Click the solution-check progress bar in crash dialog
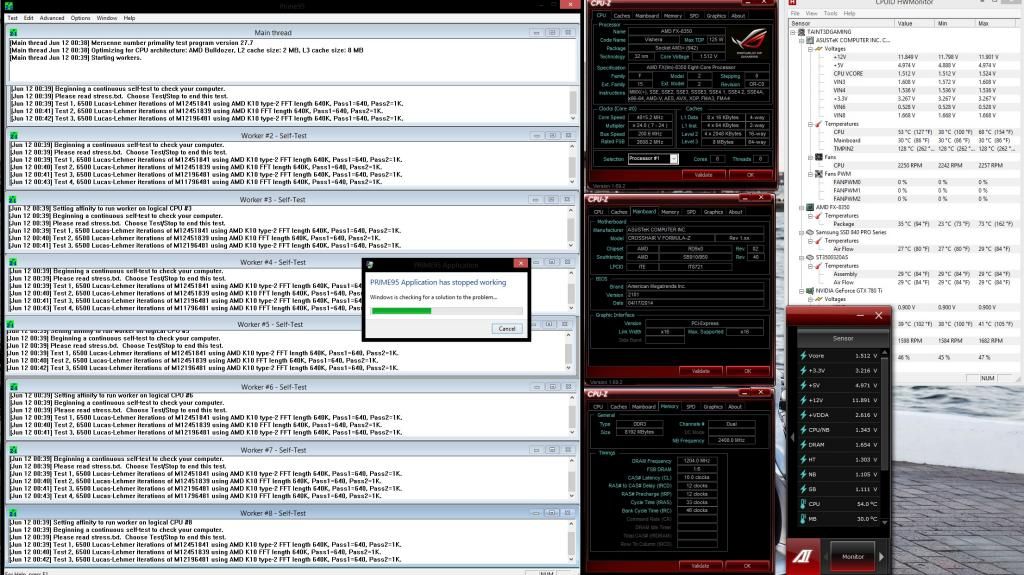 click(x=447, y=311)
